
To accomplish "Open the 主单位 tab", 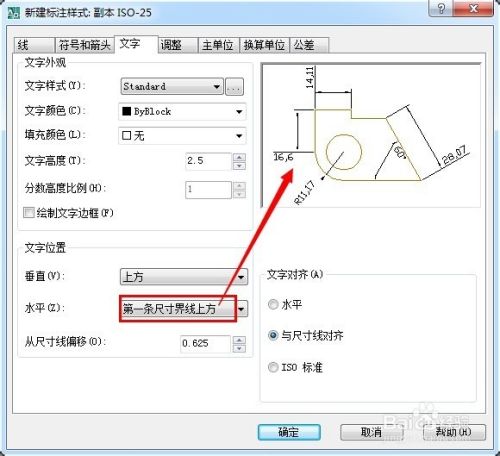I will click(218, 45).
